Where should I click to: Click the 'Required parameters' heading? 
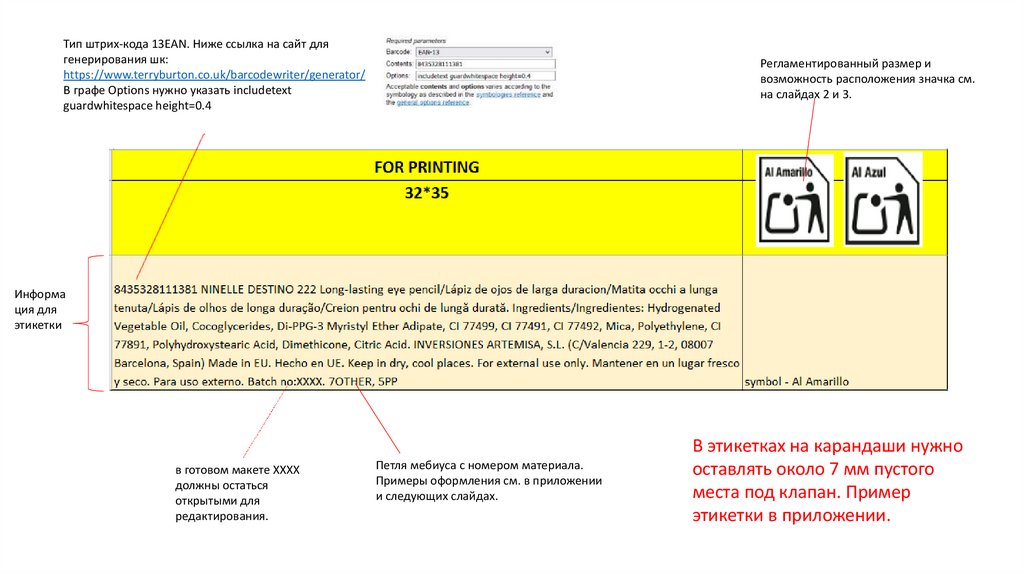[x=416, y=41]
